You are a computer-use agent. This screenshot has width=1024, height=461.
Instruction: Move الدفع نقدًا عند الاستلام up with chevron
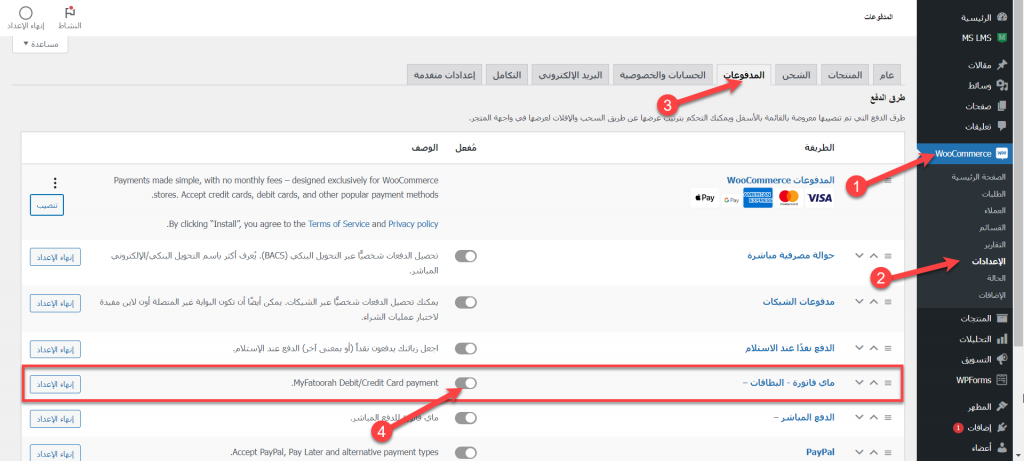[874, 348]
